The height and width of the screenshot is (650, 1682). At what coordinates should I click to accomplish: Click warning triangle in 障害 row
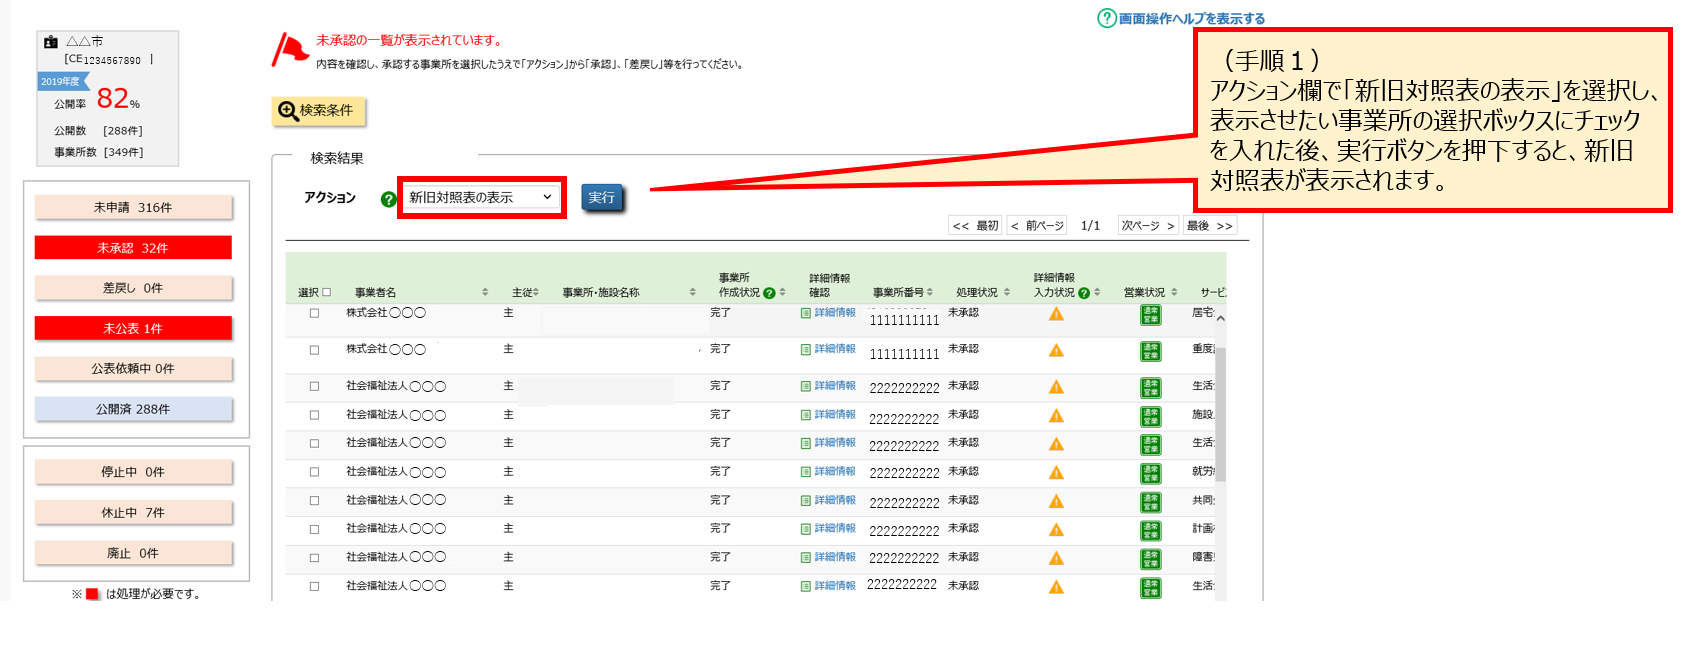pyautogui.click(x=1056, y=559)
